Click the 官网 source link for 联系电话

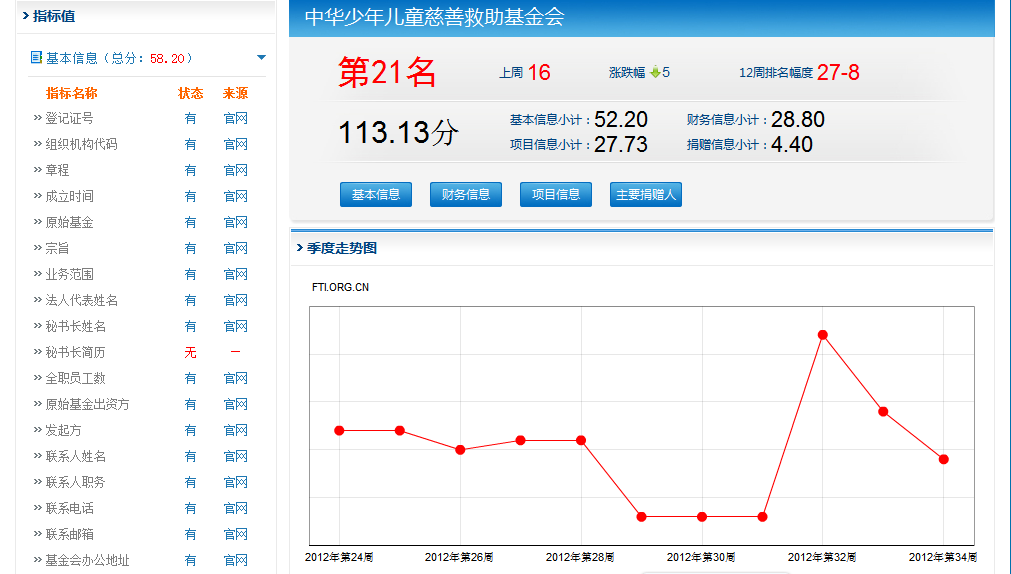[235, 508]
